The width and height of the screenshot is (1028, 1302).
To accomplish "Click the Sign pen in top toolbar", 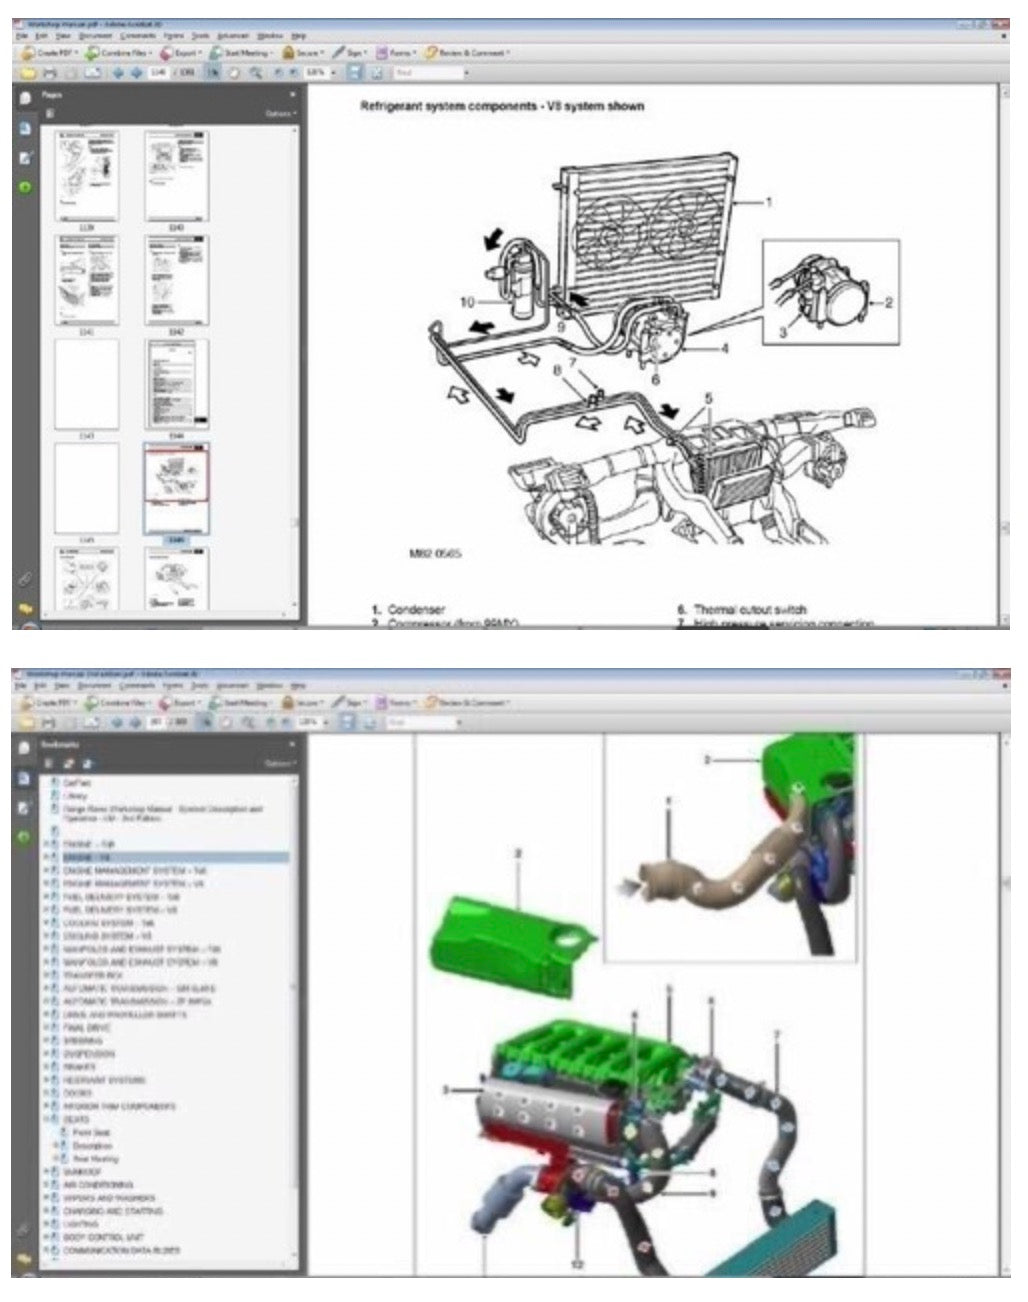I will tap(350, 53).
